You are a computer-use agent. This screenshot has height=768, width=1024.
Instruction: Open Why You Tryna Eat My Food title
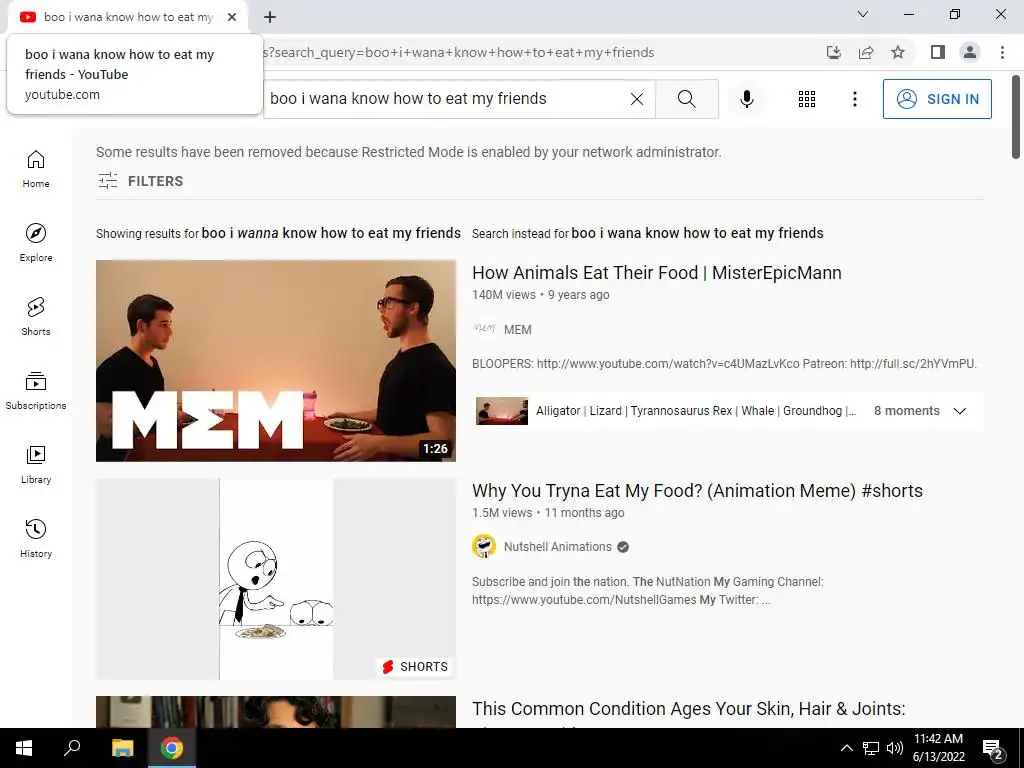(x=697, y=490)
